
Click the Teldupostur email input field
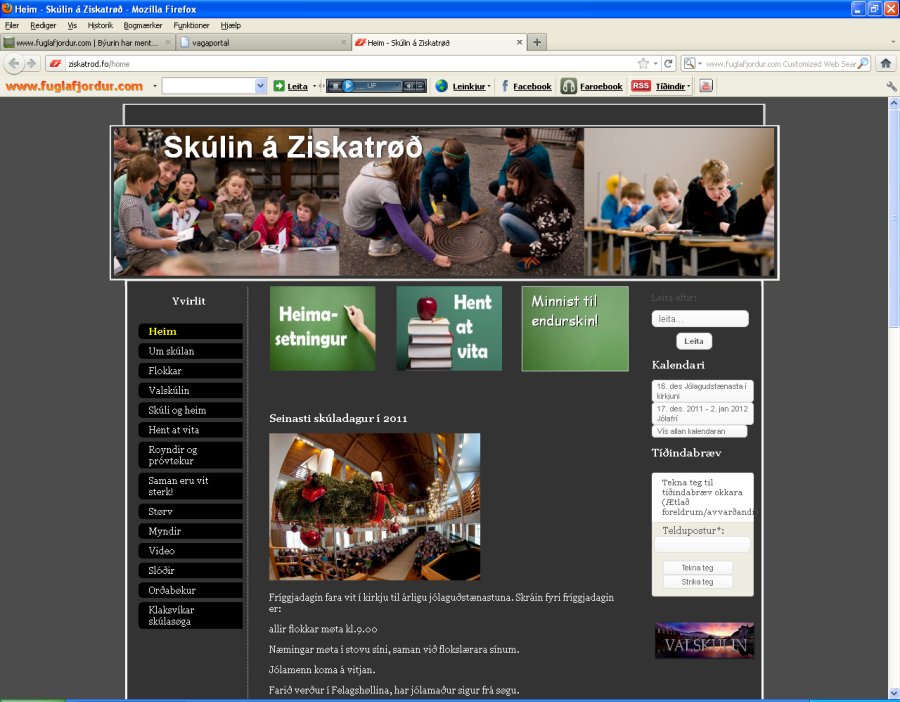coord(703,545)
